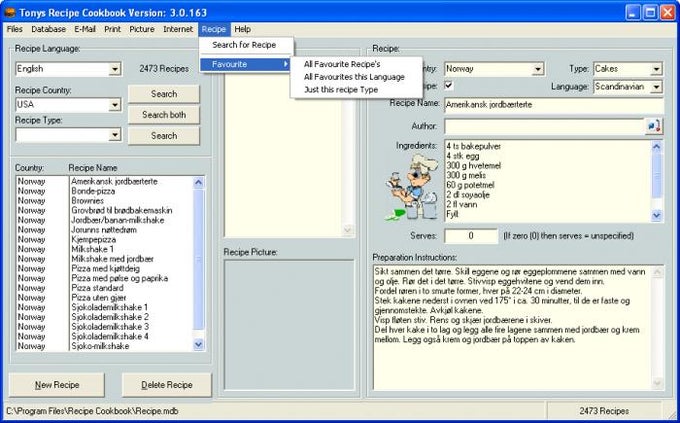Select Amerikansk jordbærterte in recipe list

[x=114, y=181]
